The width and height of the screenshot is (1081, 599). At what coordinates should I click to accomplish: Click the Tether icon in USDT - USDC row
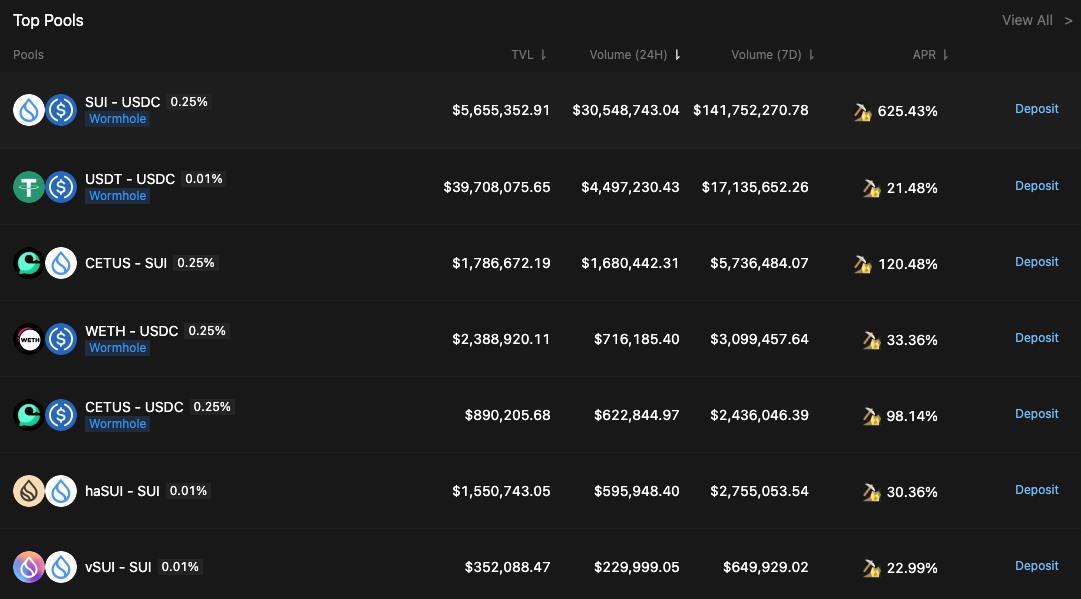[x=29, y=187]
